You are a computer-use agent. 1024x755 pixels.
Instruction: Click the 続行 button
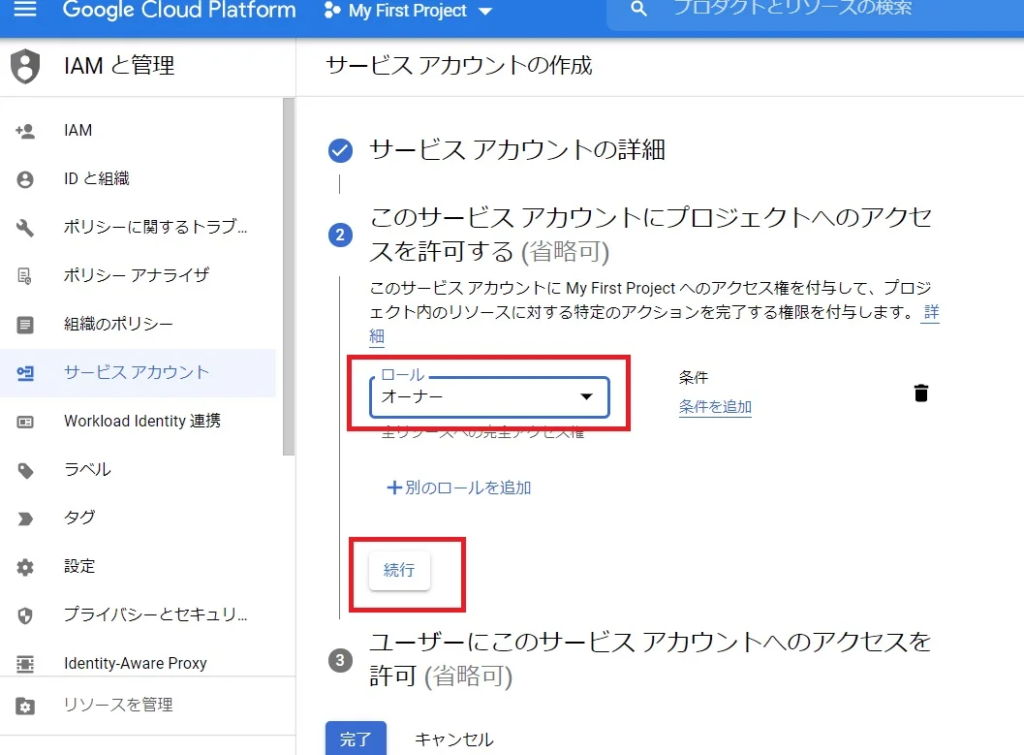(399, 570)
